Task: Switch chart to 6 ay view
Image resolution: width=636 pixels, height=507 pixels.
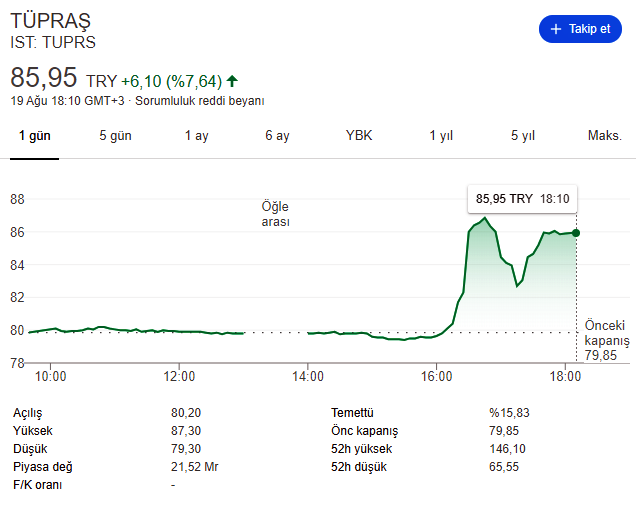Action: click(277, 136)
